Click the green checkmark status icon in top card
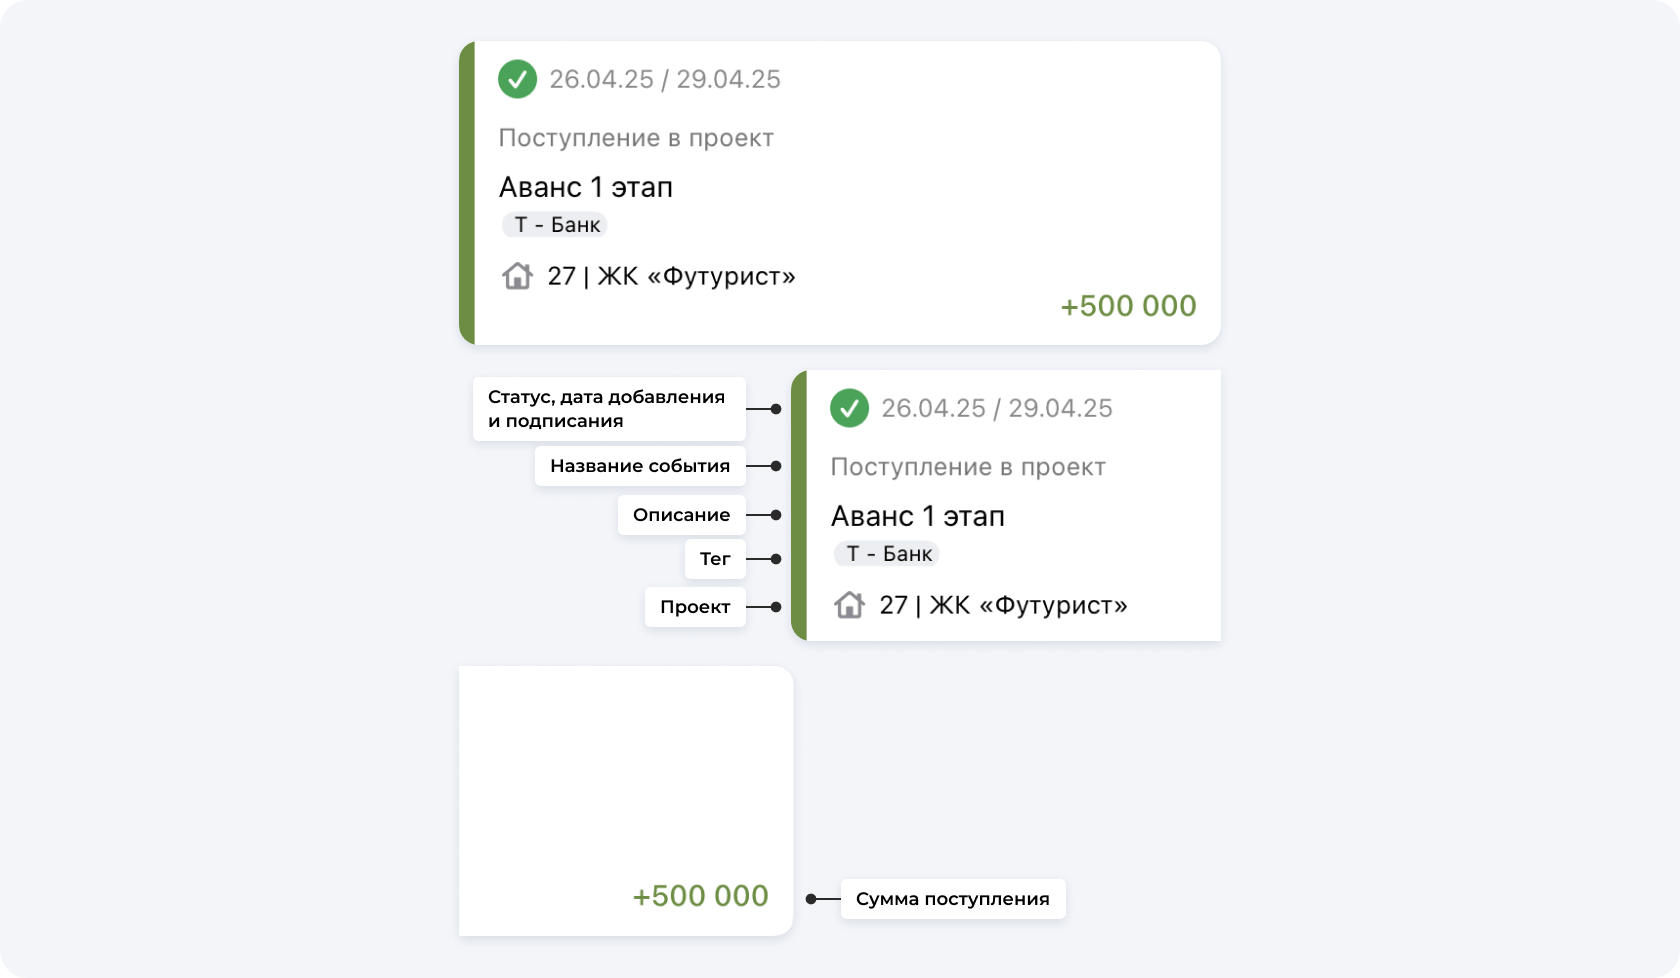Screen dimensions: 1680x978 (x=517, y=79)
